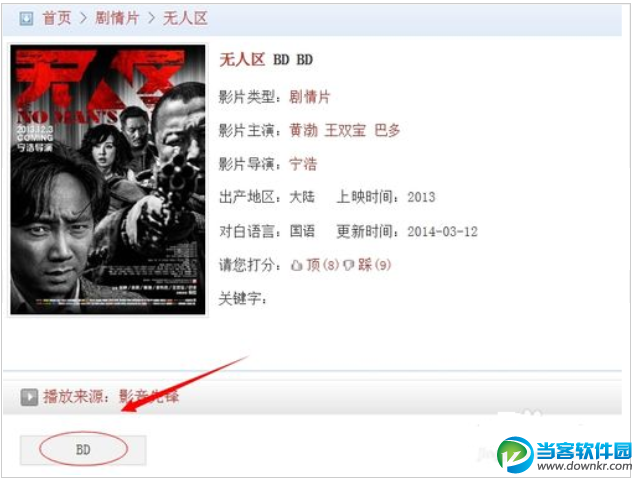The image size is (633, 480).
Task: View actor 王双宝 link
Action: [x=345, y=130]
